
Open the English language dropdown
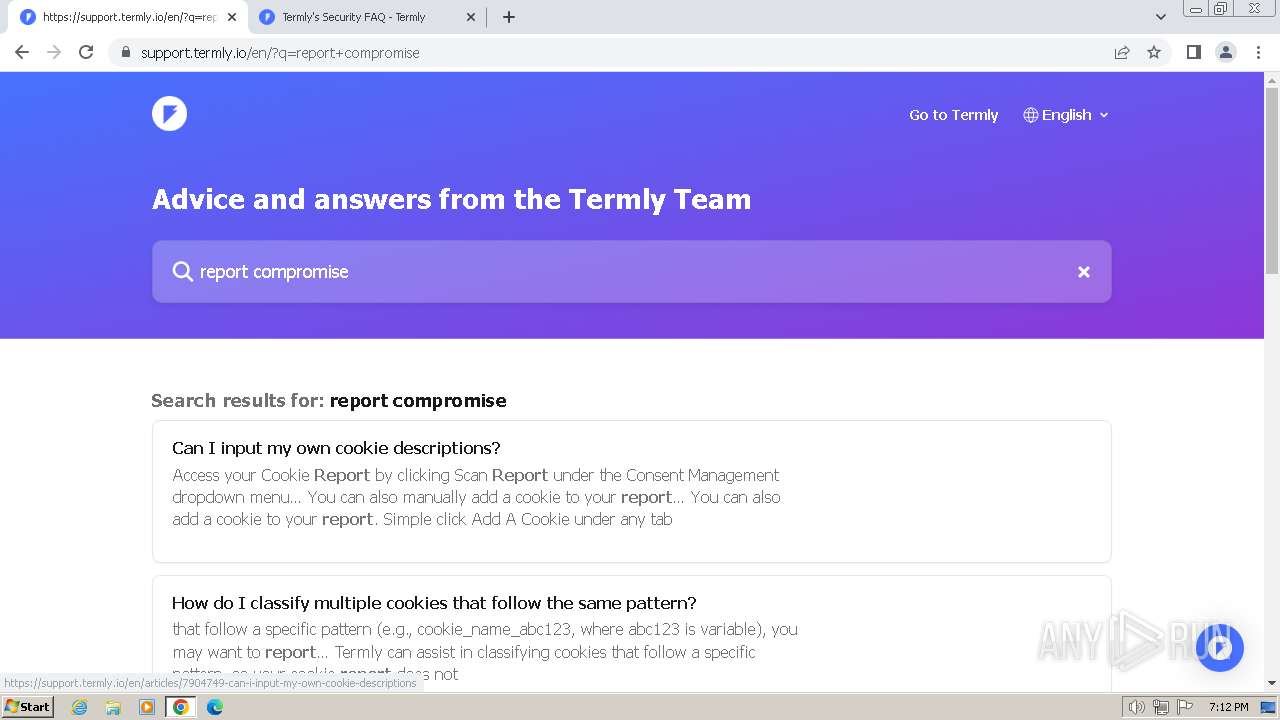click(x=1066, y=115)
